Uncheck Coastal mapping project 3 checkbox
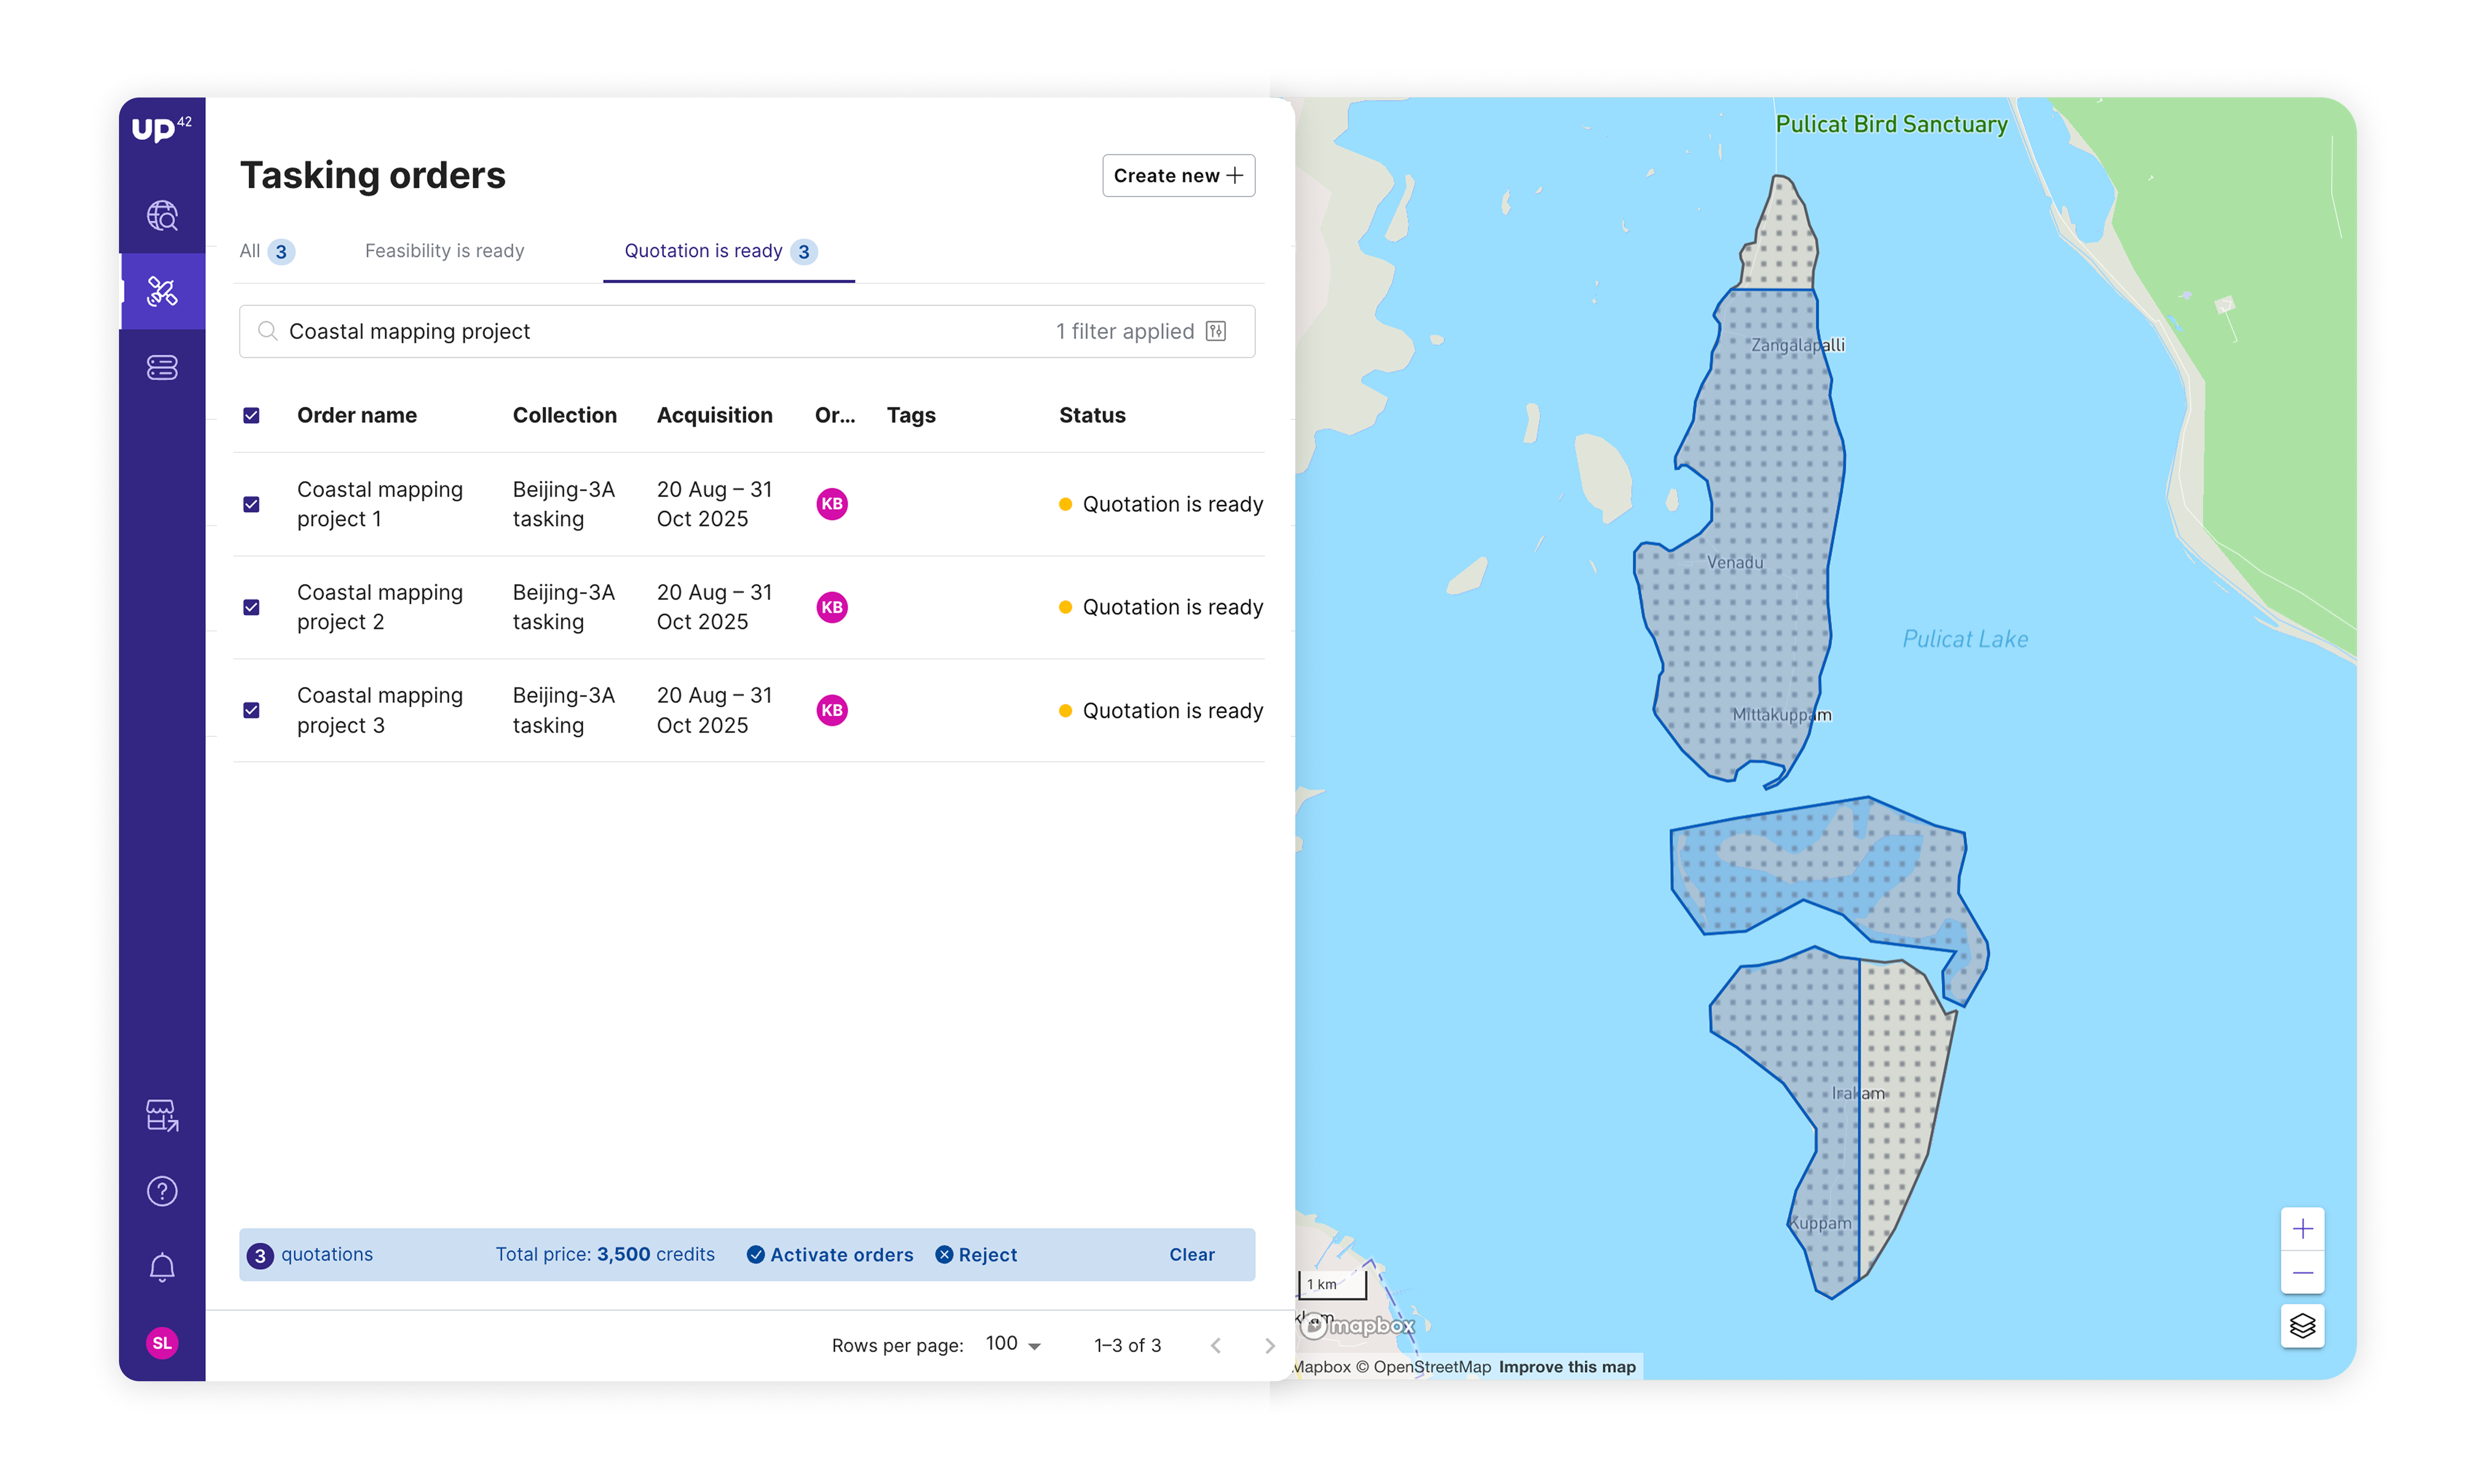 tap(251, 710)
